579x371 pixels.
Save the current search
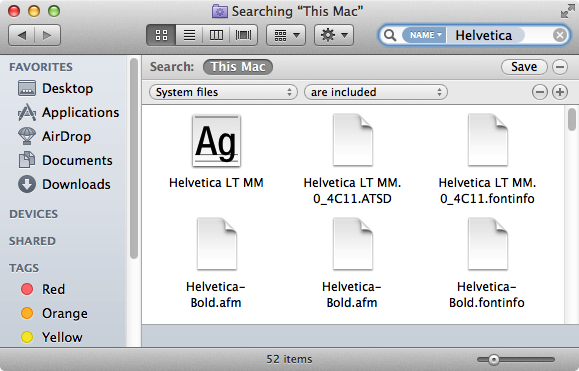524,67
